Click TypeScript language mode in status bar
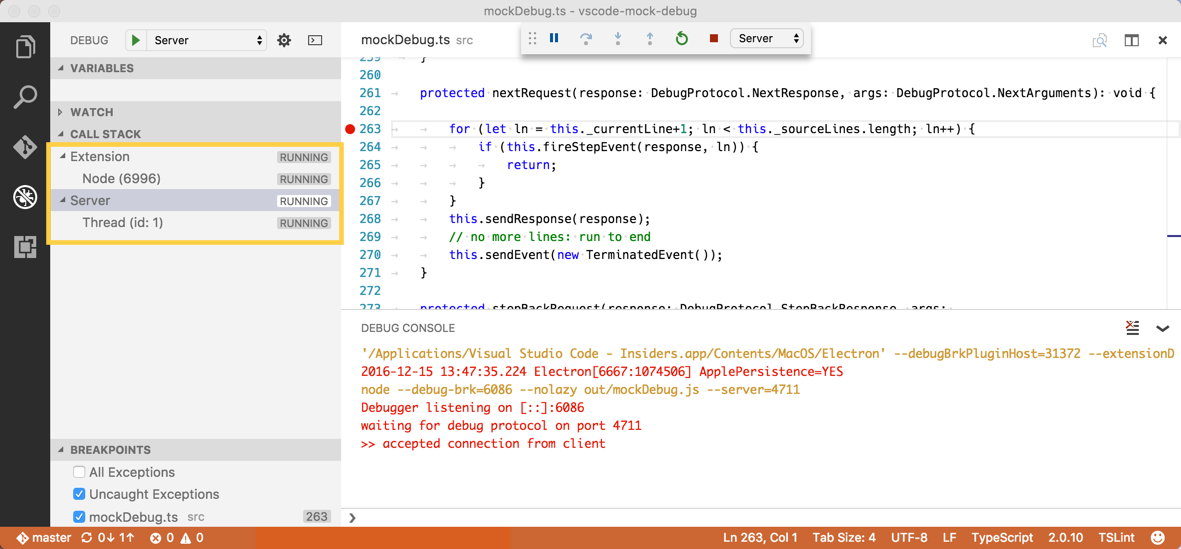 1002,538
